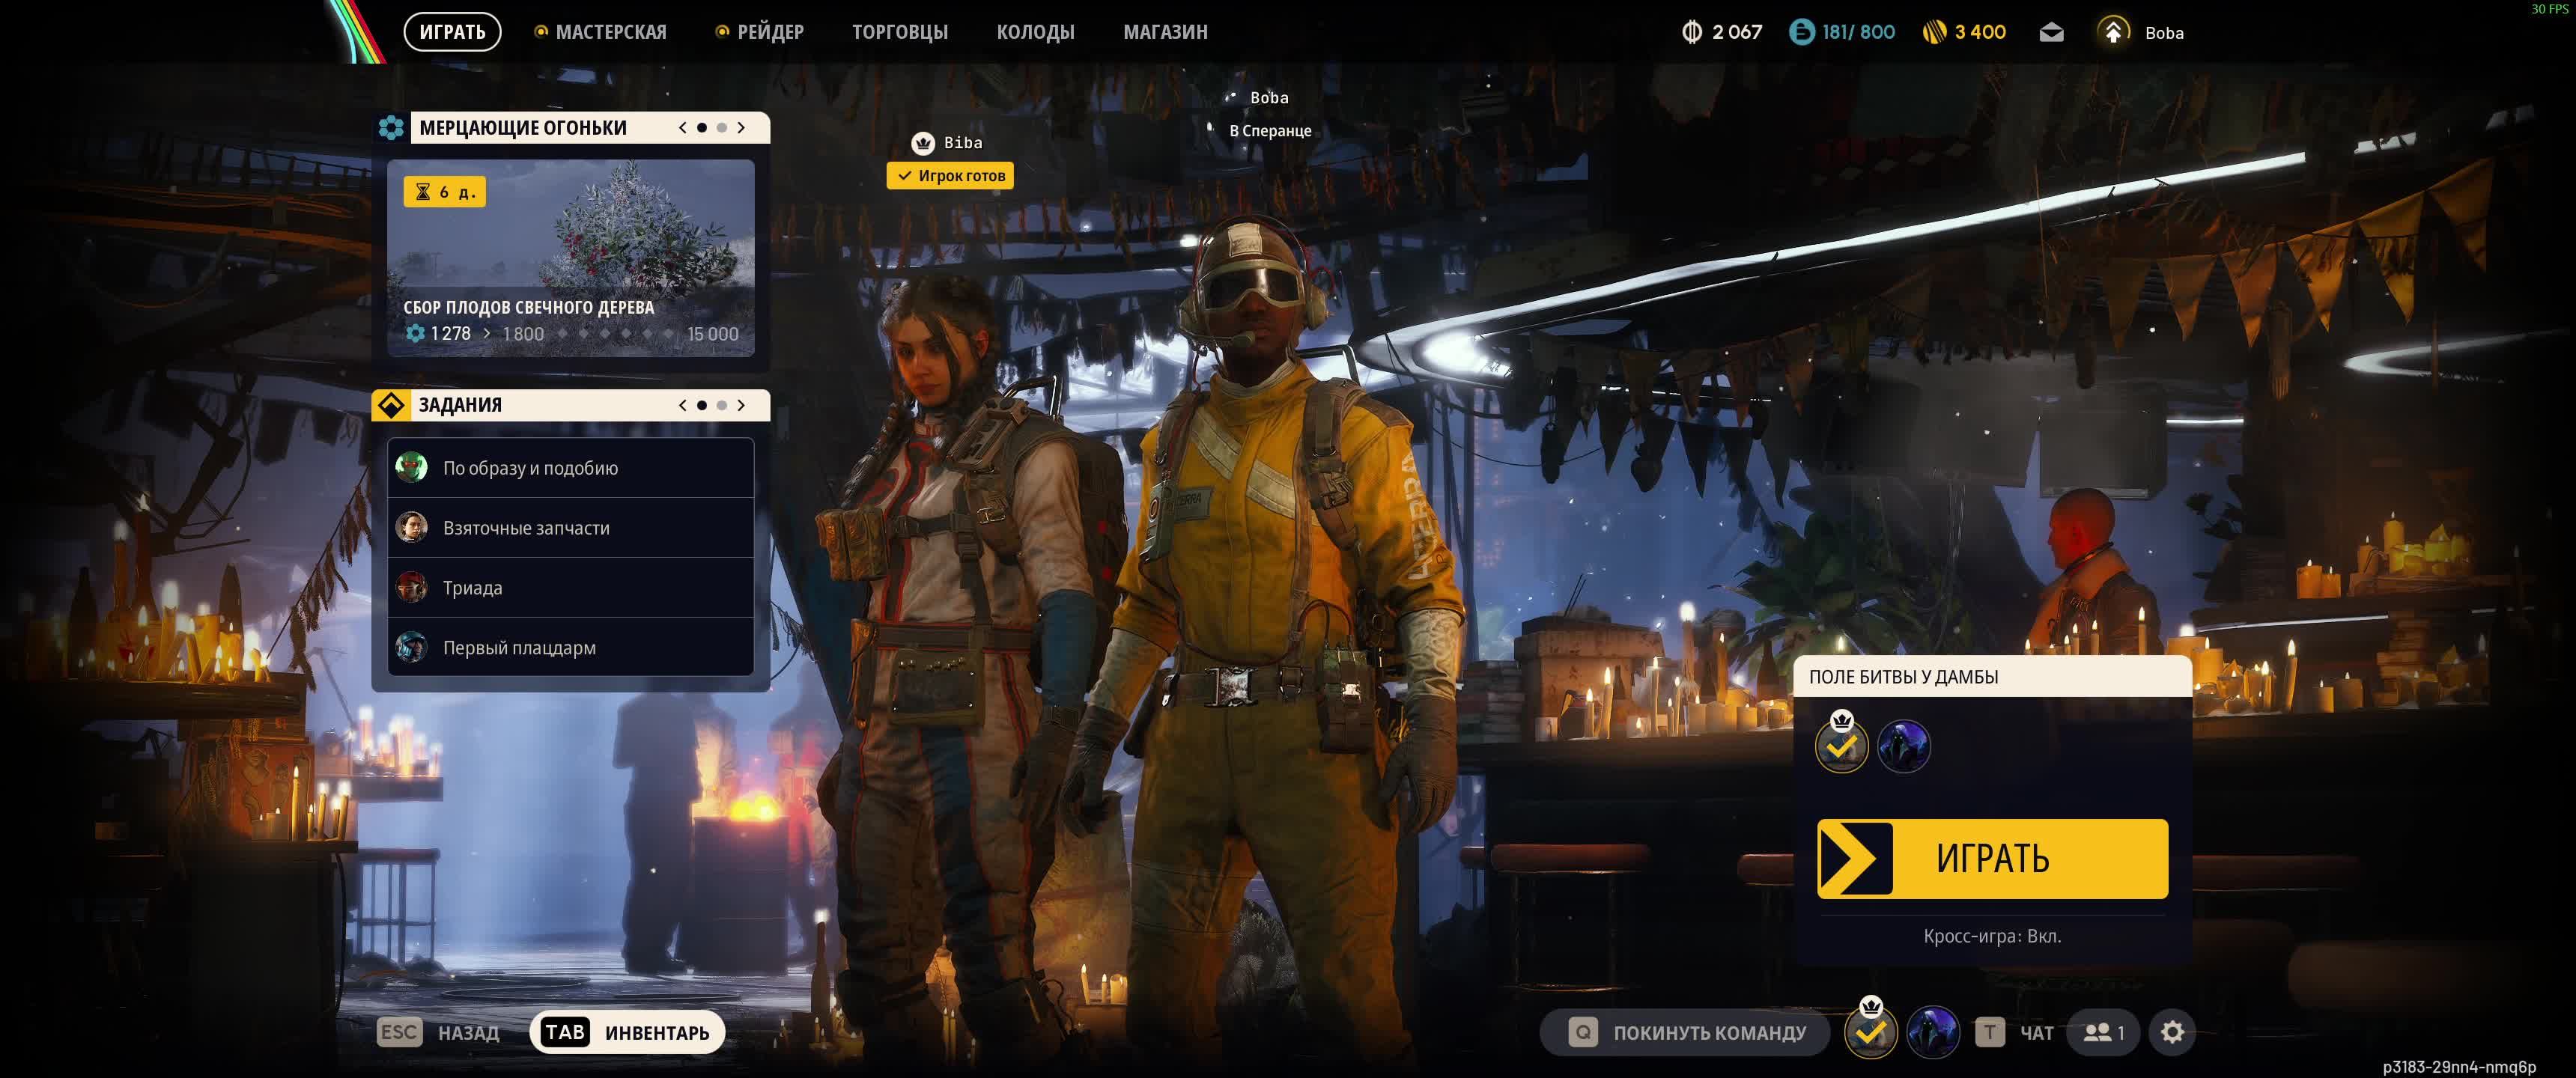The width and height of the screenshot is (2576, 1078).
Task: Go to next page in Мерцающие огоньки carousel
Action: pos(741,127)
